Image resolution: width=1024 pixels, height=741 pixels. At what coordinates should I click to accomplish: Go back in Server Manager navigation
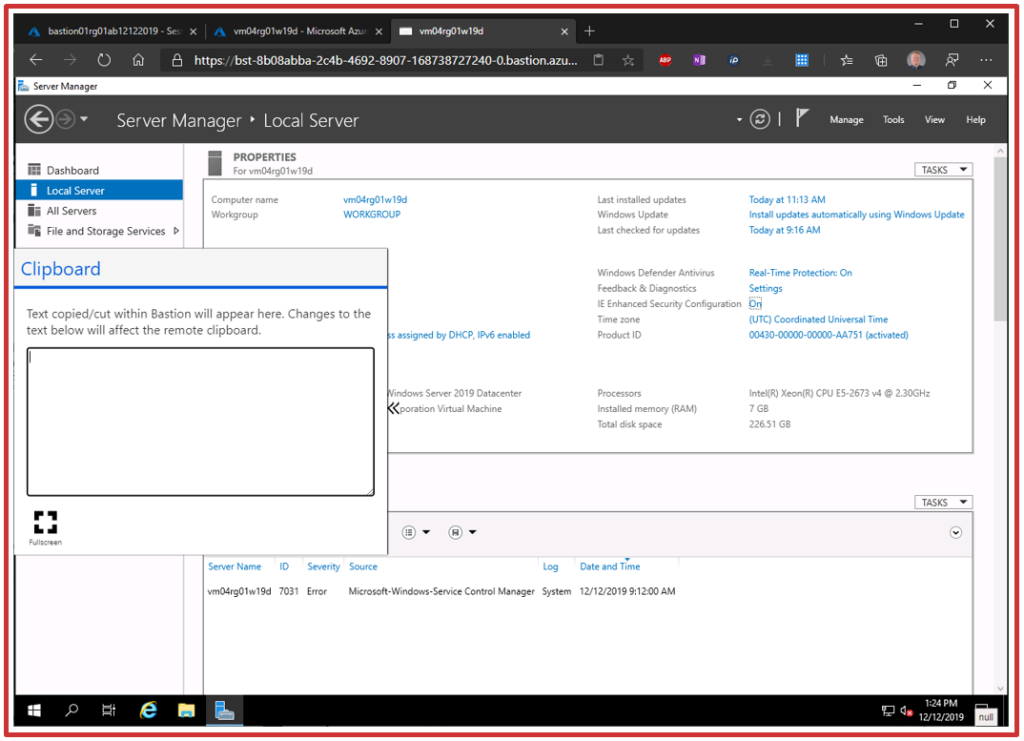tap(39, 120)
